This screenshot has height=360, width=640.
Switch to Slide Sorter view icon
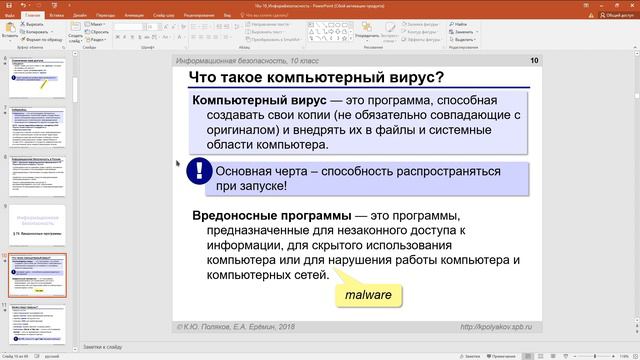click(x=541, y=356)
